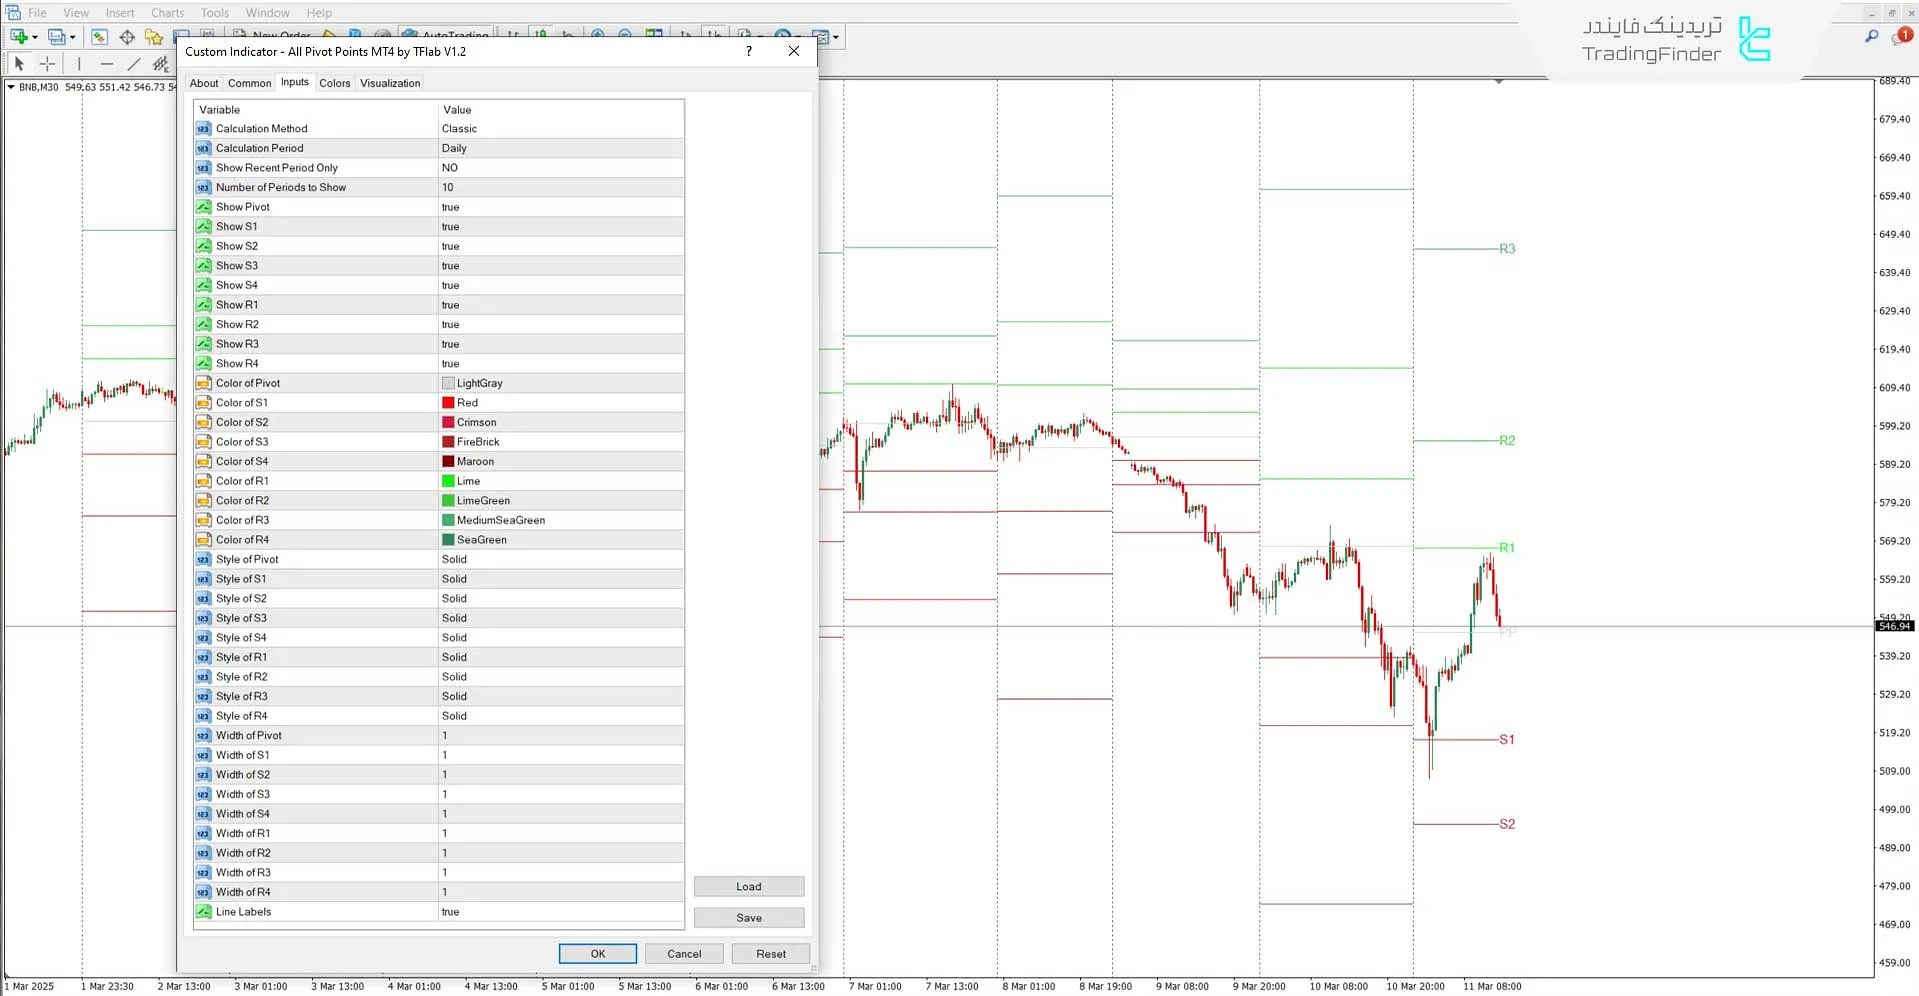
Task: Pick the Horizontal Line drawing tool
Action: (106, 63)
